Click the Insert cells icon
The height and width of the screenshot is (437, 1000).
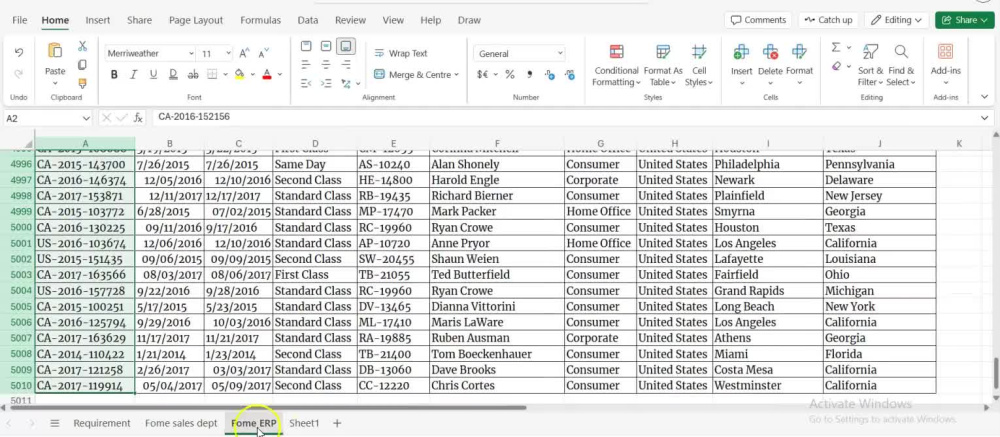tap(741, 52)
